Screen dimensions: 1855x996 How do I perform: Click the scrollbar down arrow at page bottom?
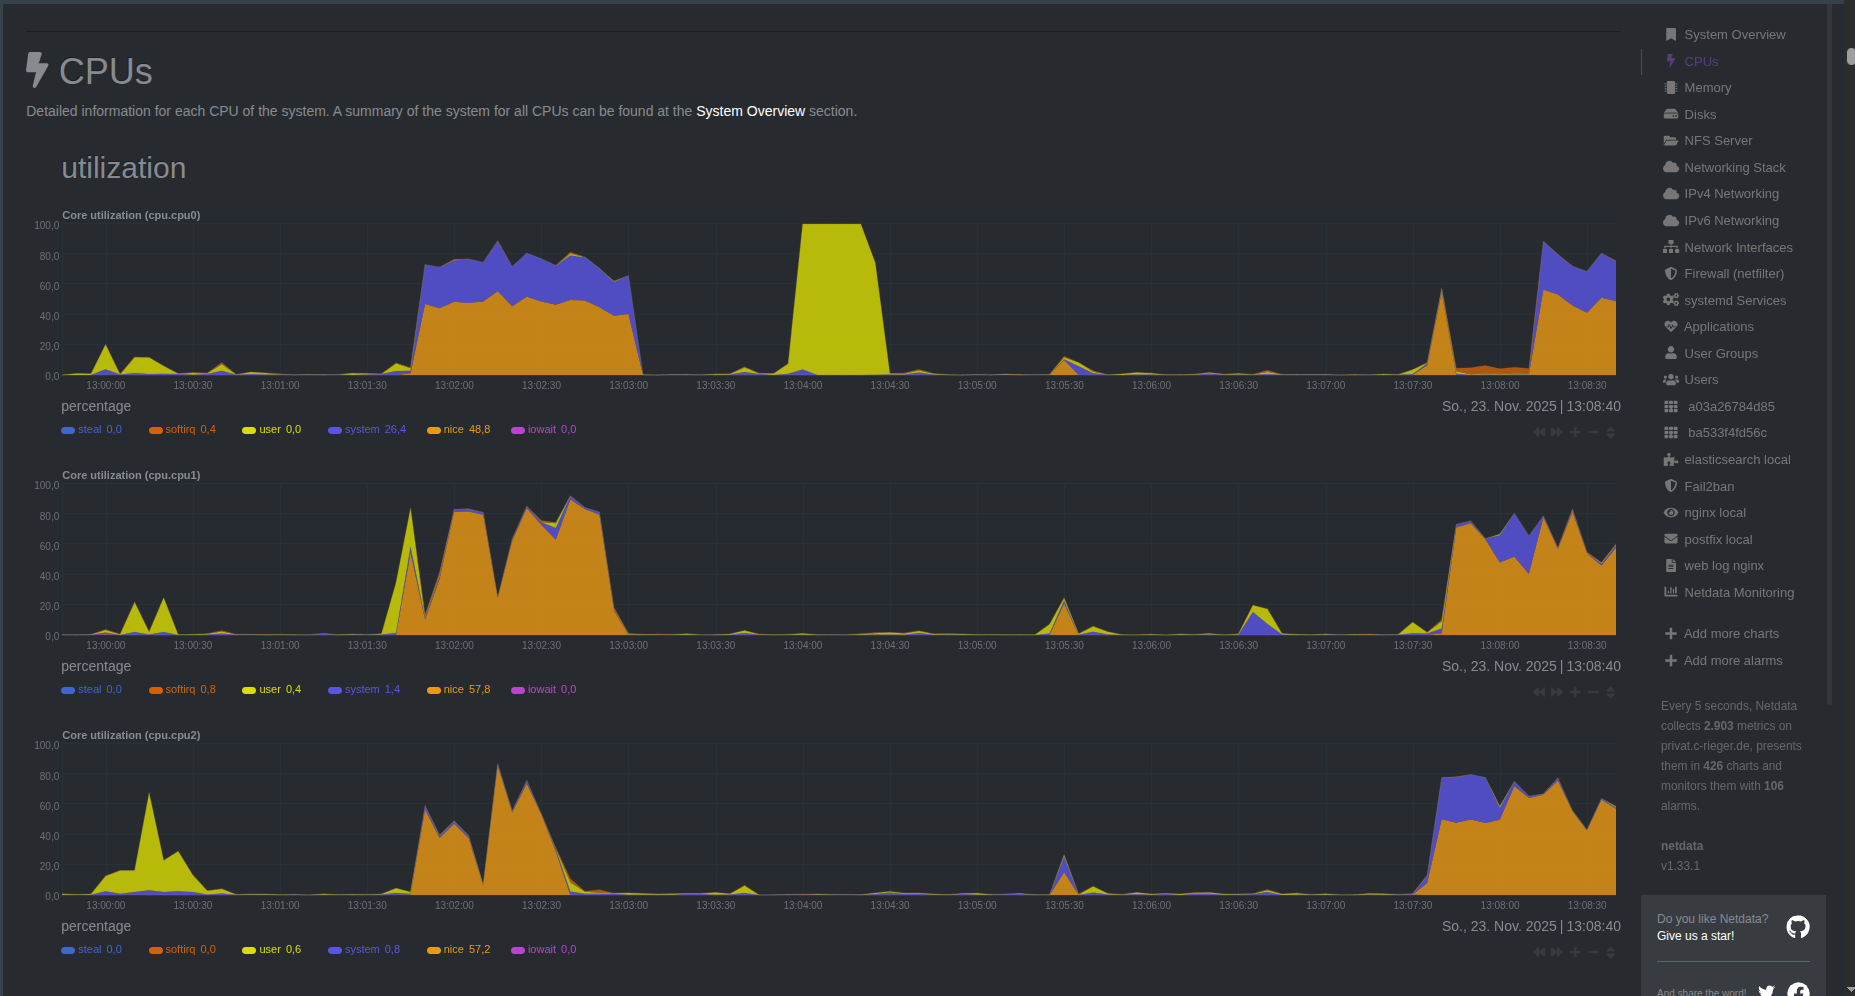(x=1849, y=989)
